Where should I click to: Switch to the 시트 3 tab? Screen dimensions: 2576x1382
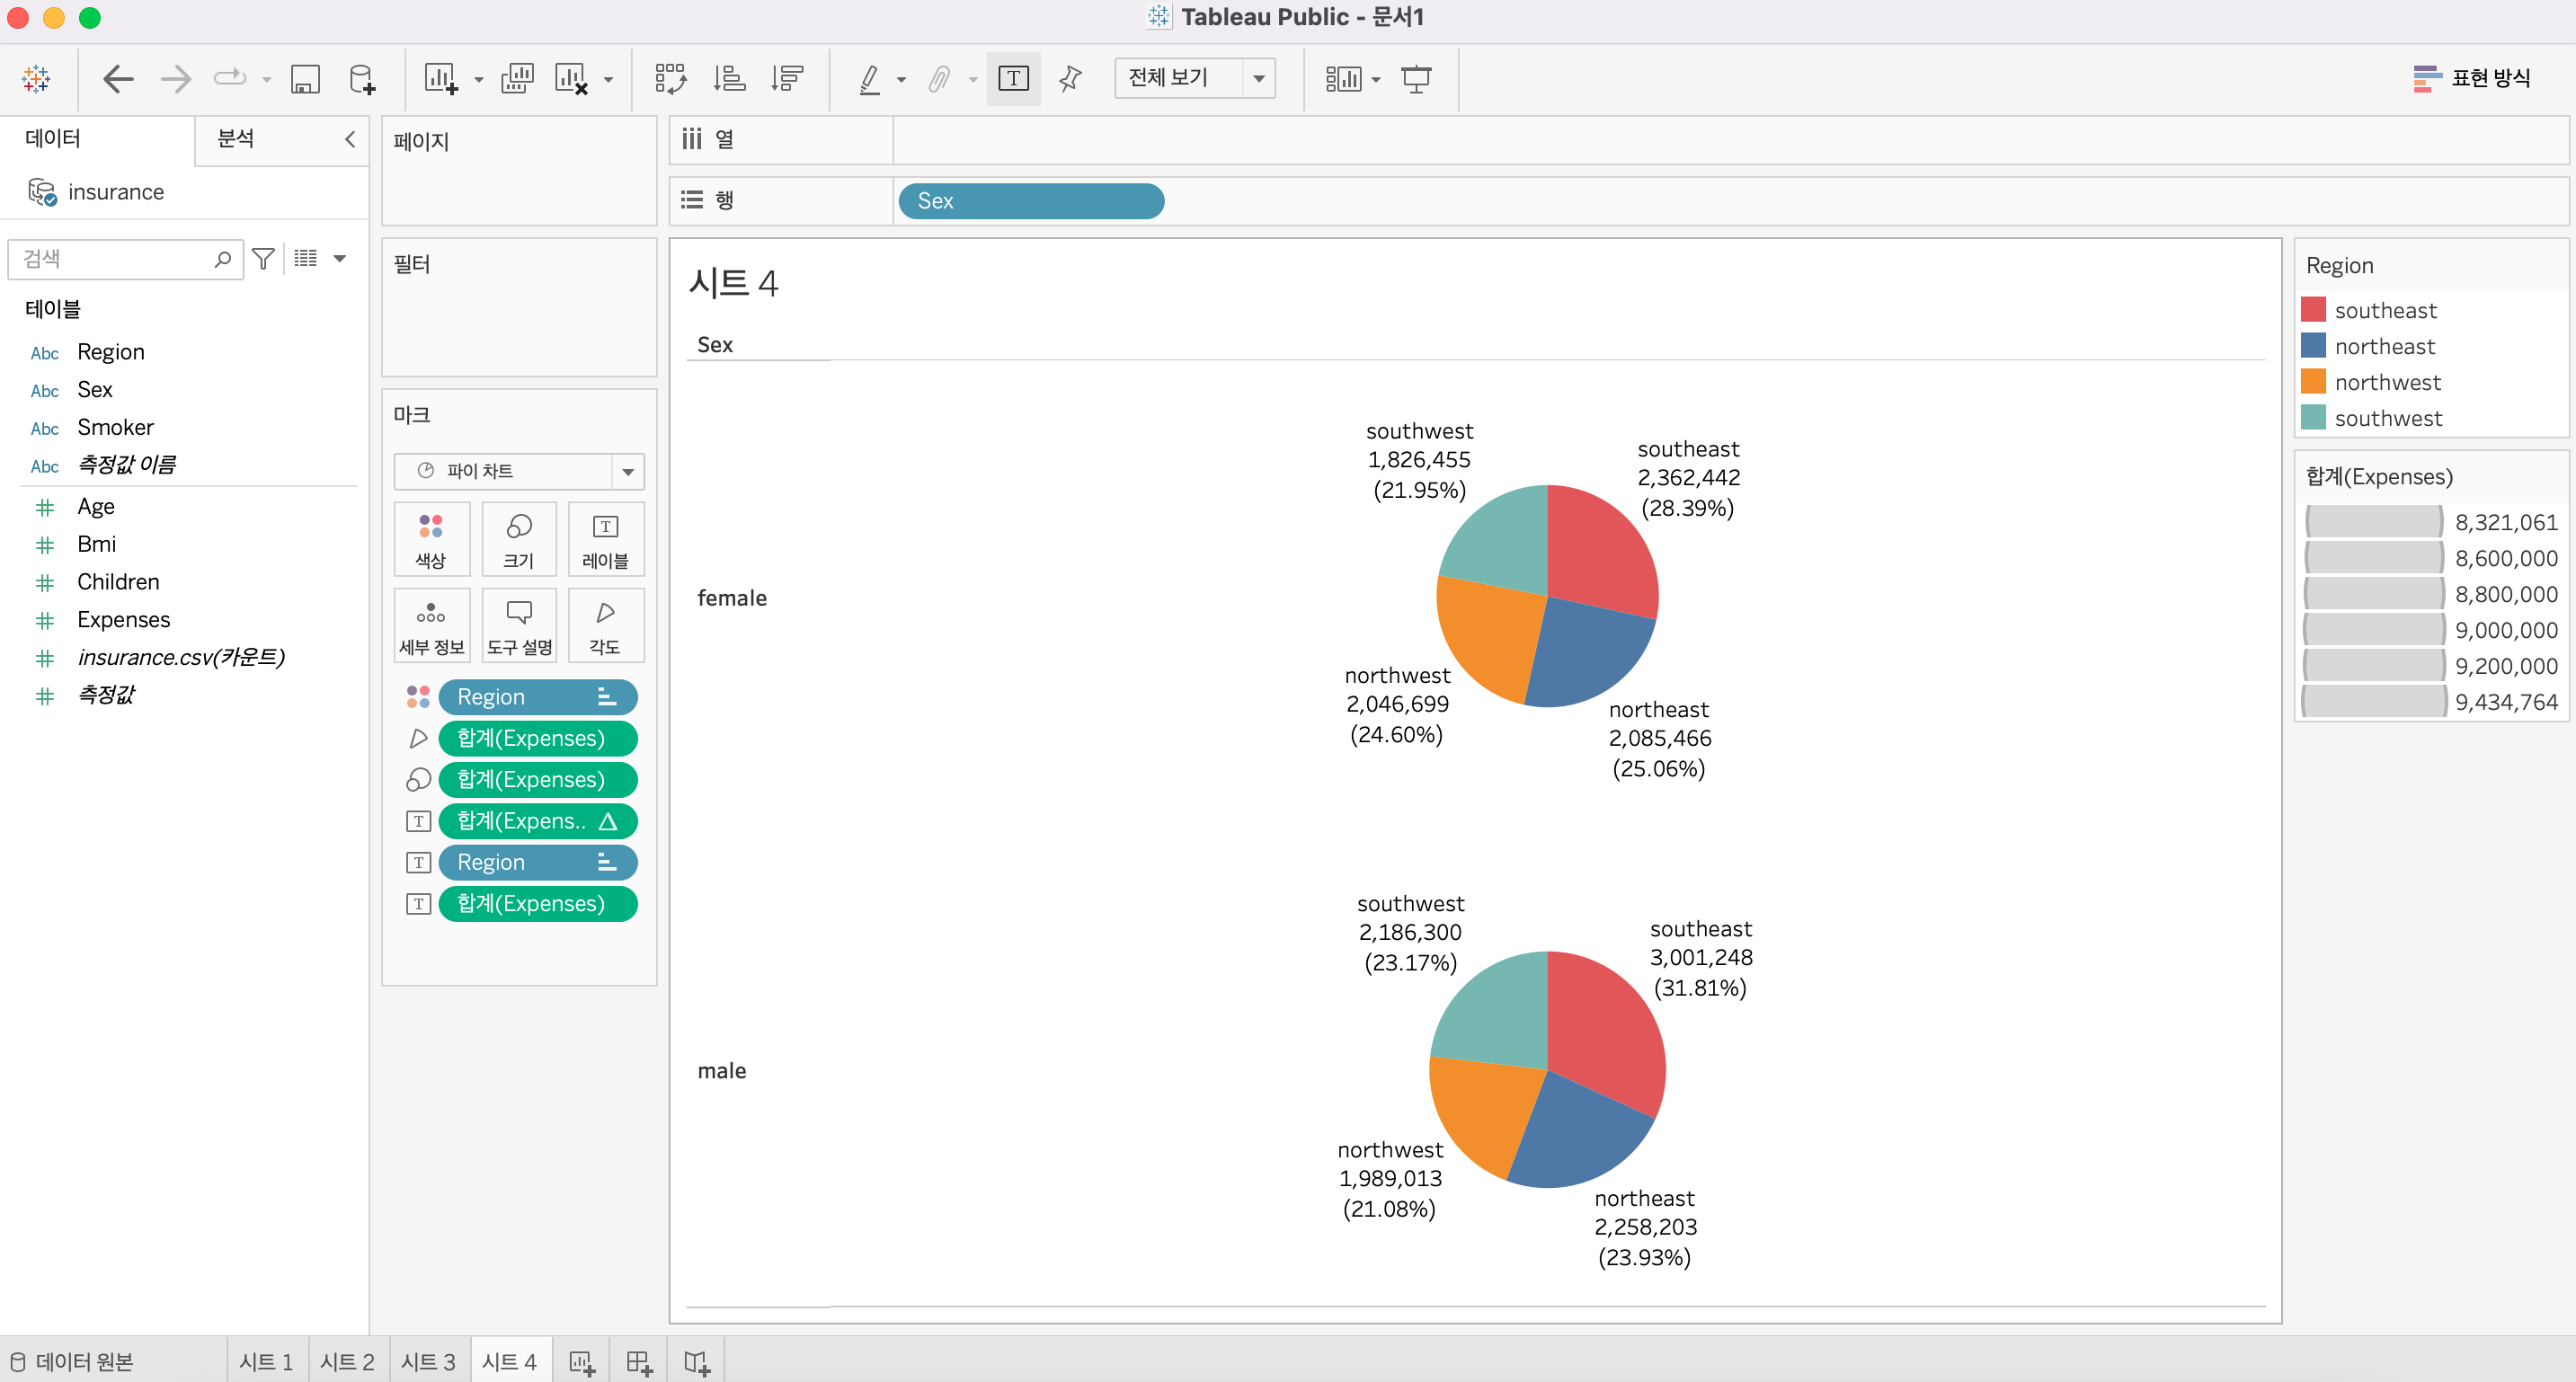[428, 1361]
